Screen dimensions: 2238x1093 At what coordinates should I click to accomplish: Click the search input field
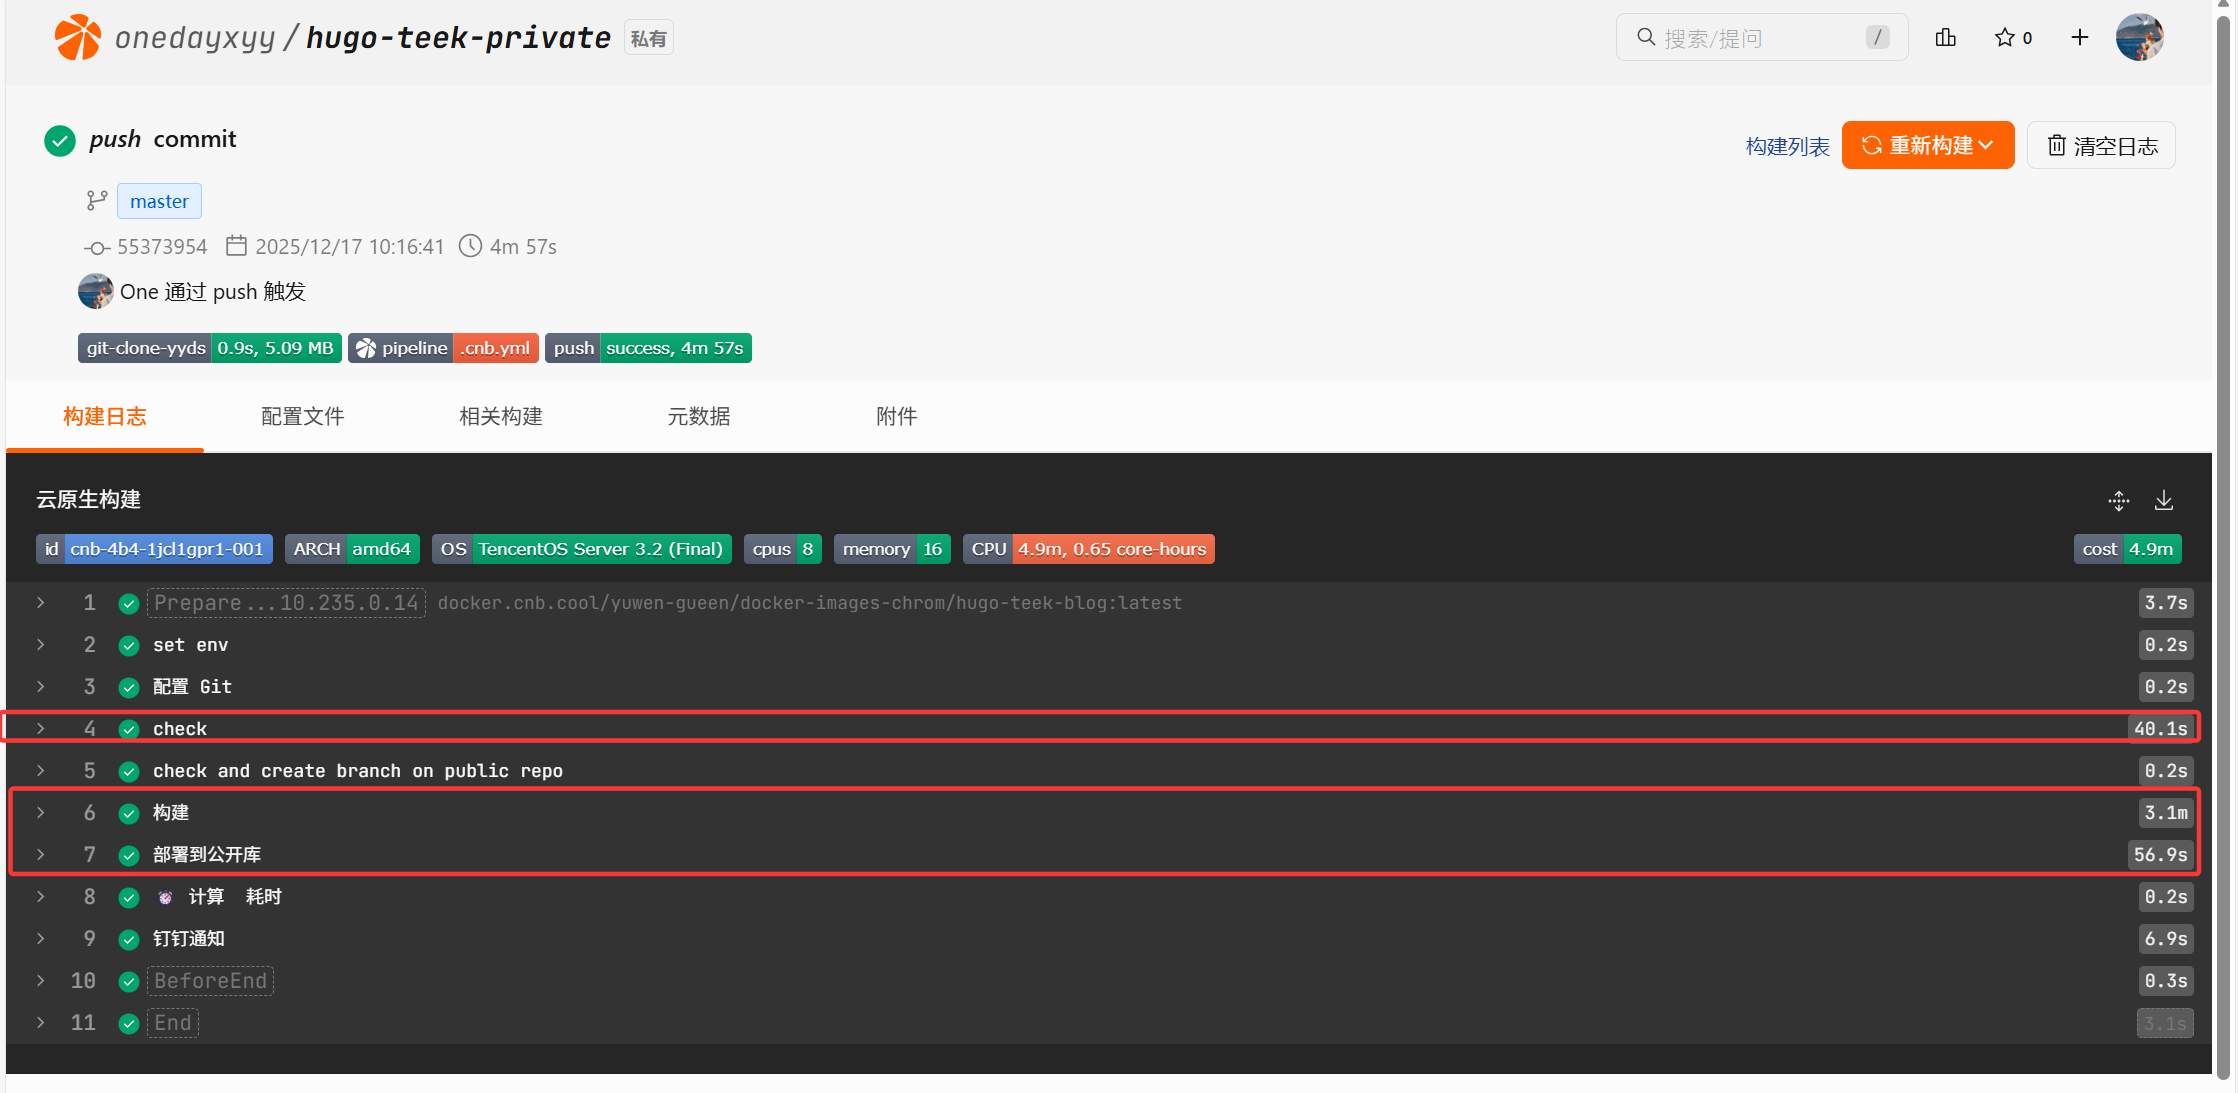click(1760, 38)
